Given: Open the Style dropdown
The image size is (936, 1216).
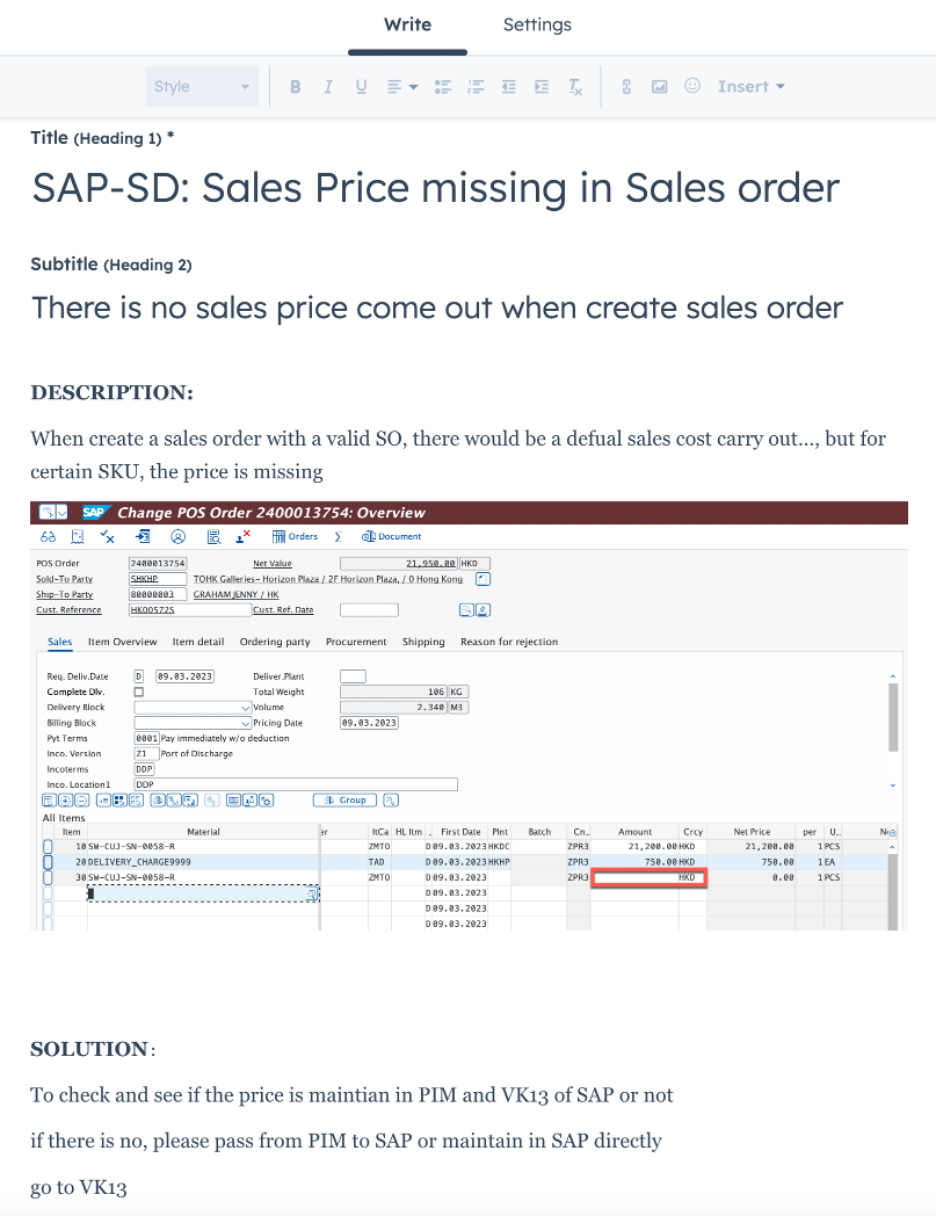Looking at the screenshot, I should (x=202, y=87).
